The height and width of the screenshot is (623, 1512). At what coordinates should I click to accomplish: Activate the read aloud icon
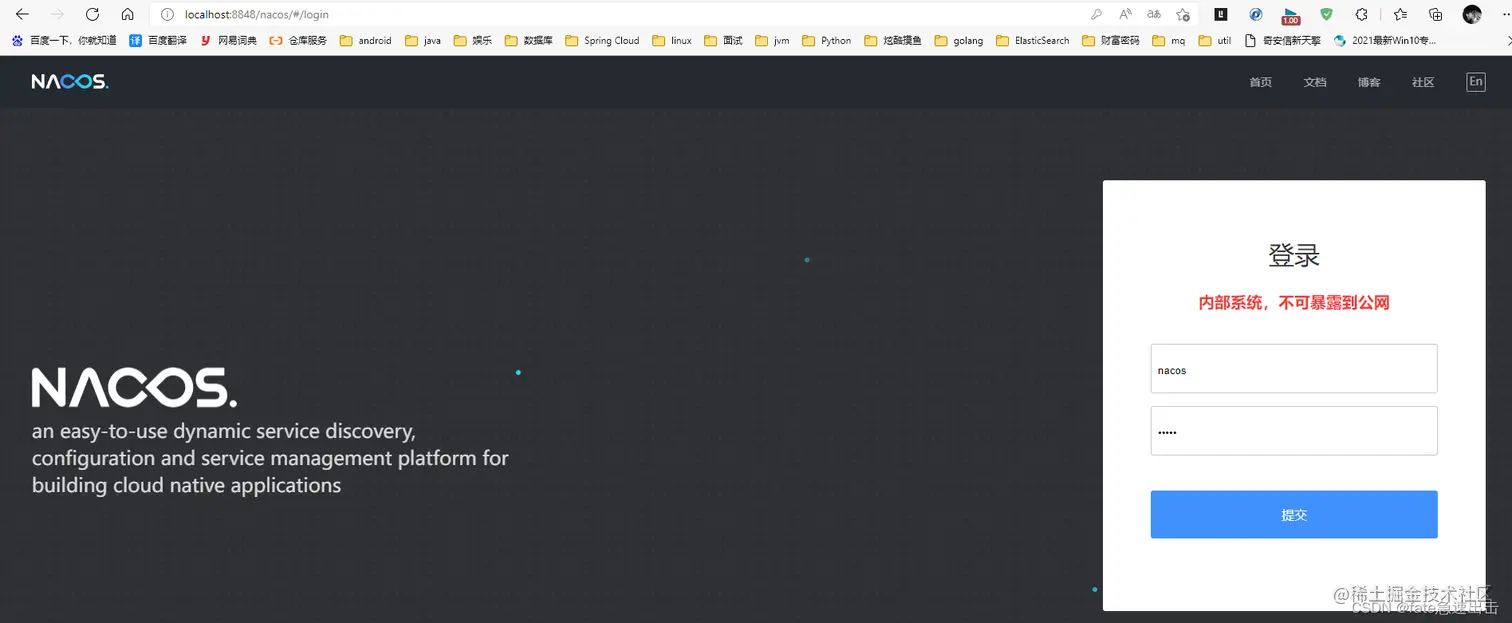(1125, 14)
